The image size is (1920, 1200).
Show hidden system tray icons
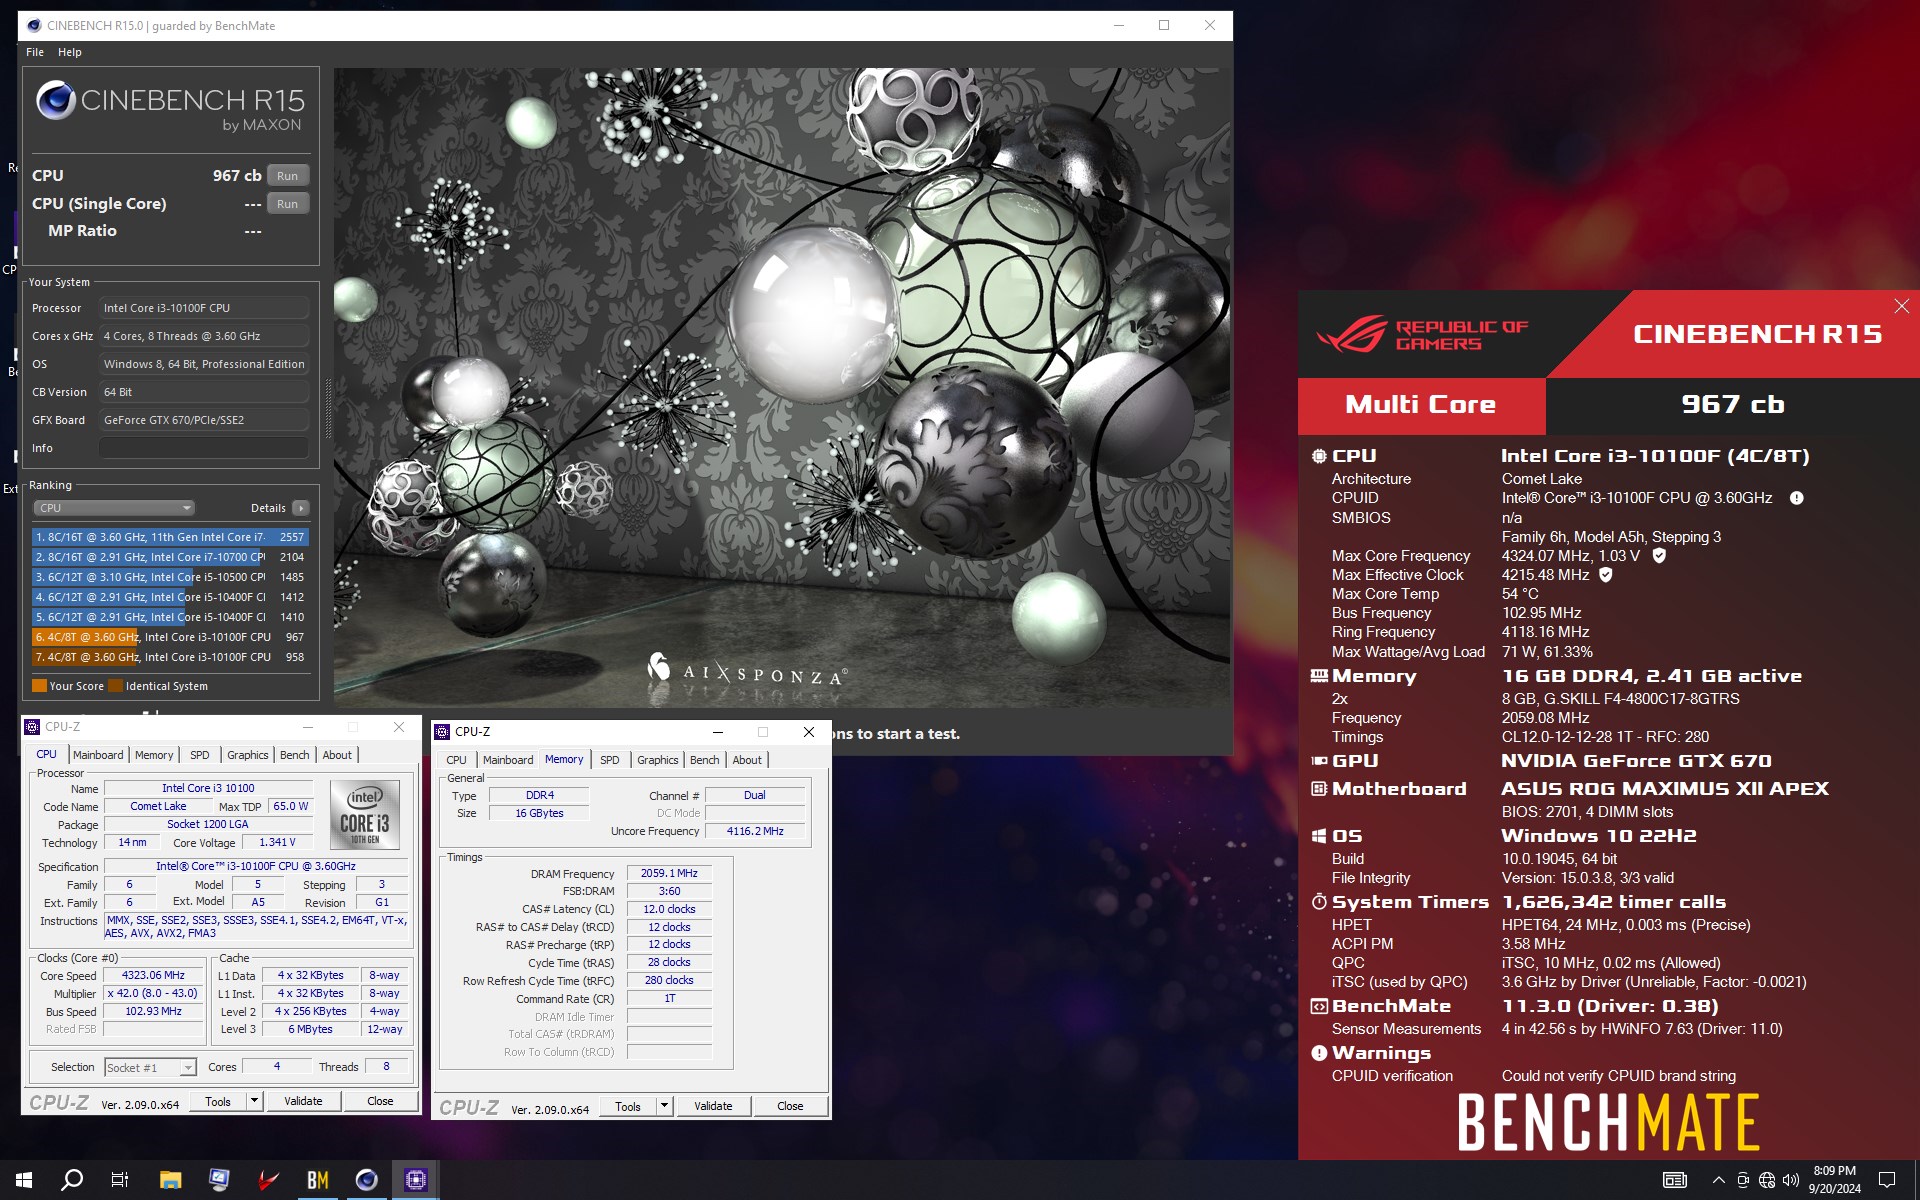point(1718,1180)
